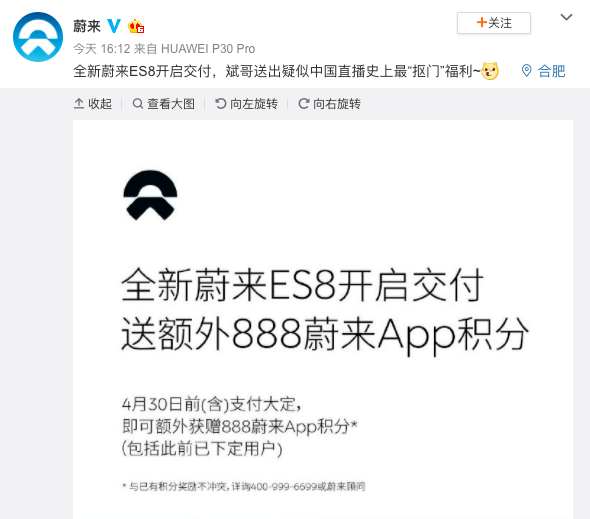The width and height of the screenshot is (590, 519).
Task: Click the magnifier icon beside 查看大图
Action: click(138, 103)
